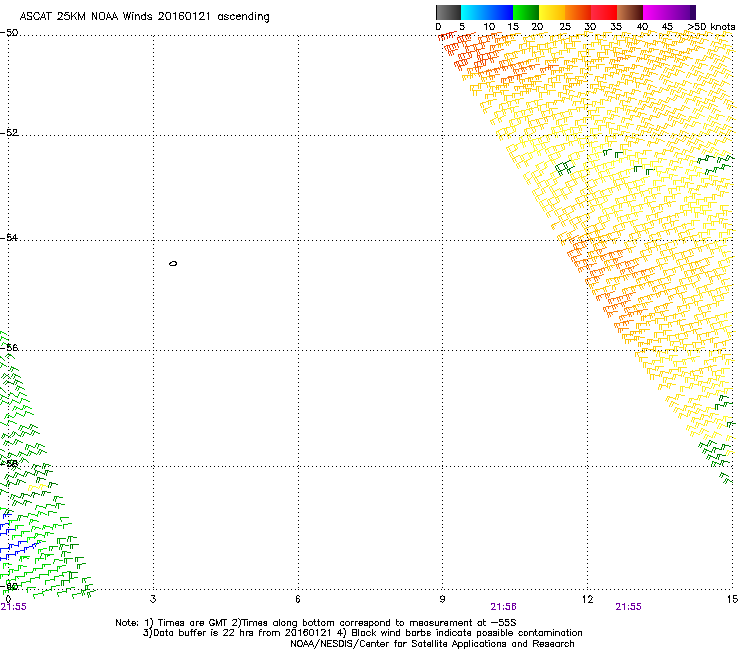Click the longitude 15 axis label
The width and height of the screenshot is (740, 650).
(732, 599)
